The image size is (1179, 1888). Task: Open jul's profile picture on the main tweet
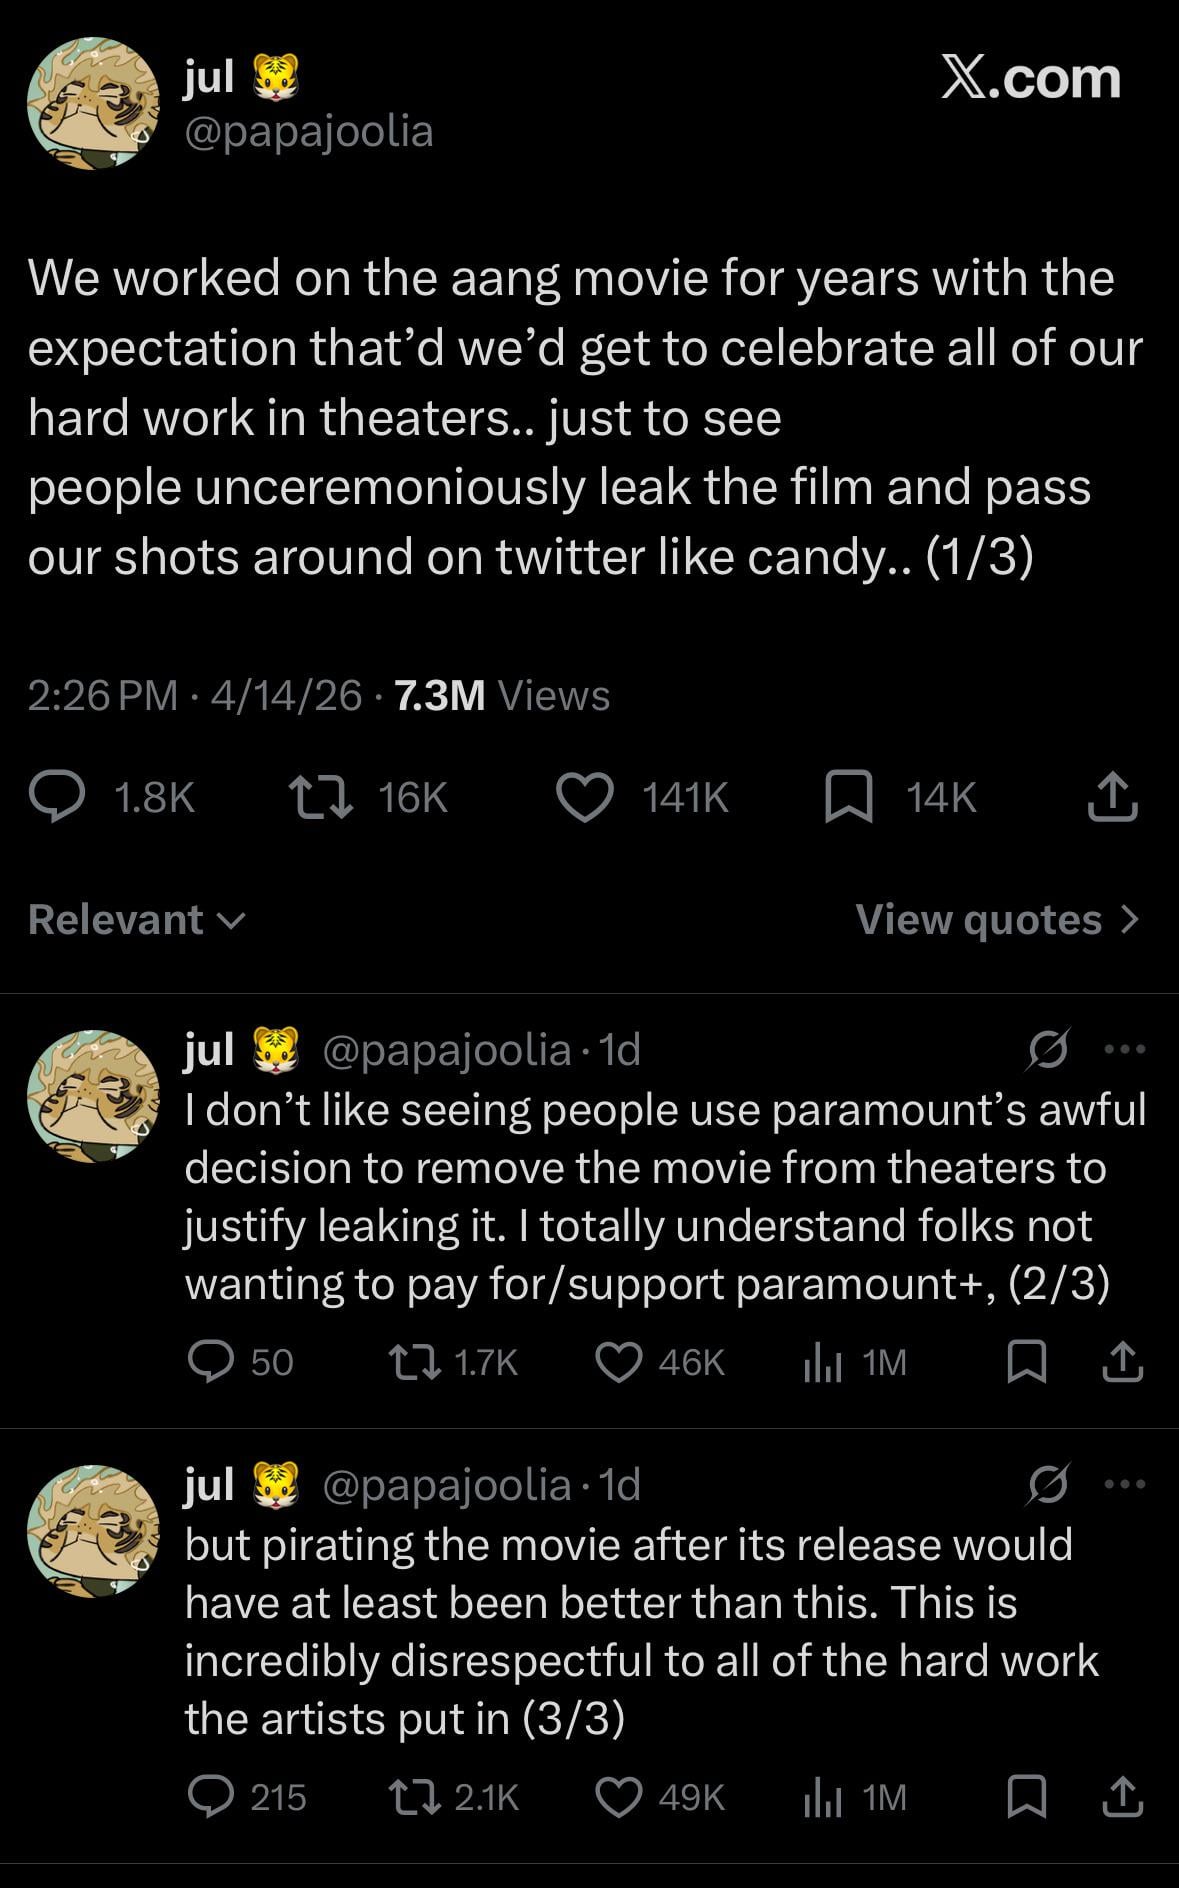point(93,103)
